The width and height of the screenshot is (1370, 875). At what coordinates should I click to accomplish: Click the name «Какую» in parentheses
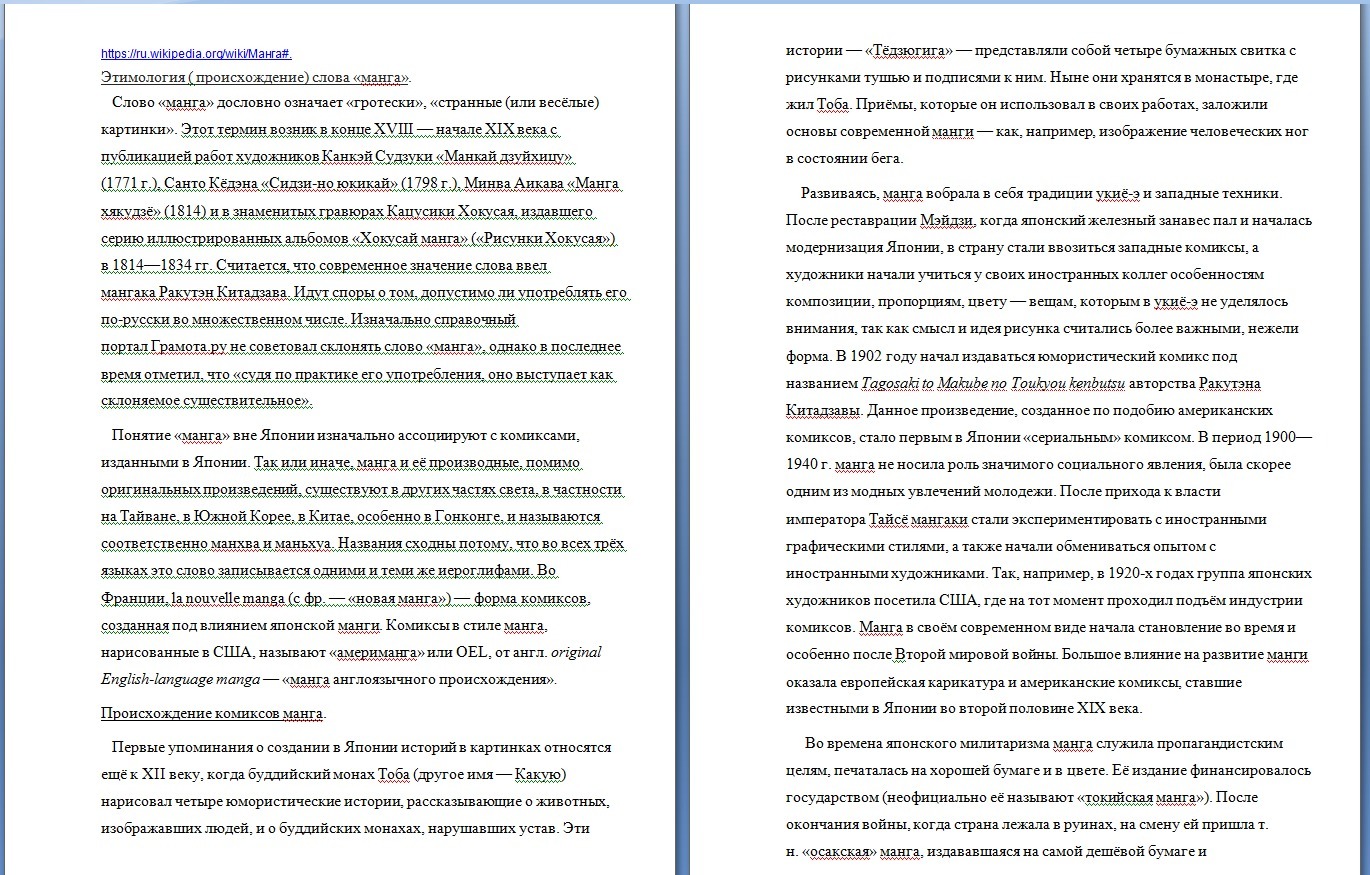[541, 775]
